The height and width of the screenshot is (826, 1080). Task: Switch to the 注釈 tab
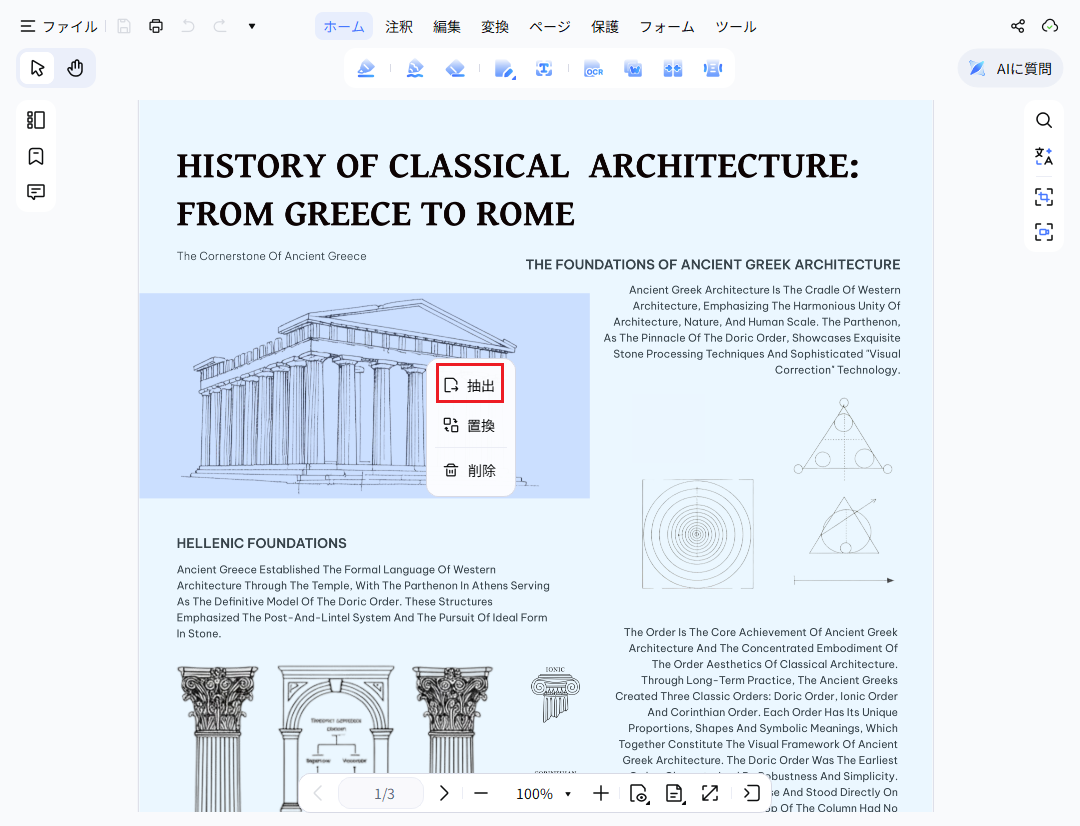399,27
